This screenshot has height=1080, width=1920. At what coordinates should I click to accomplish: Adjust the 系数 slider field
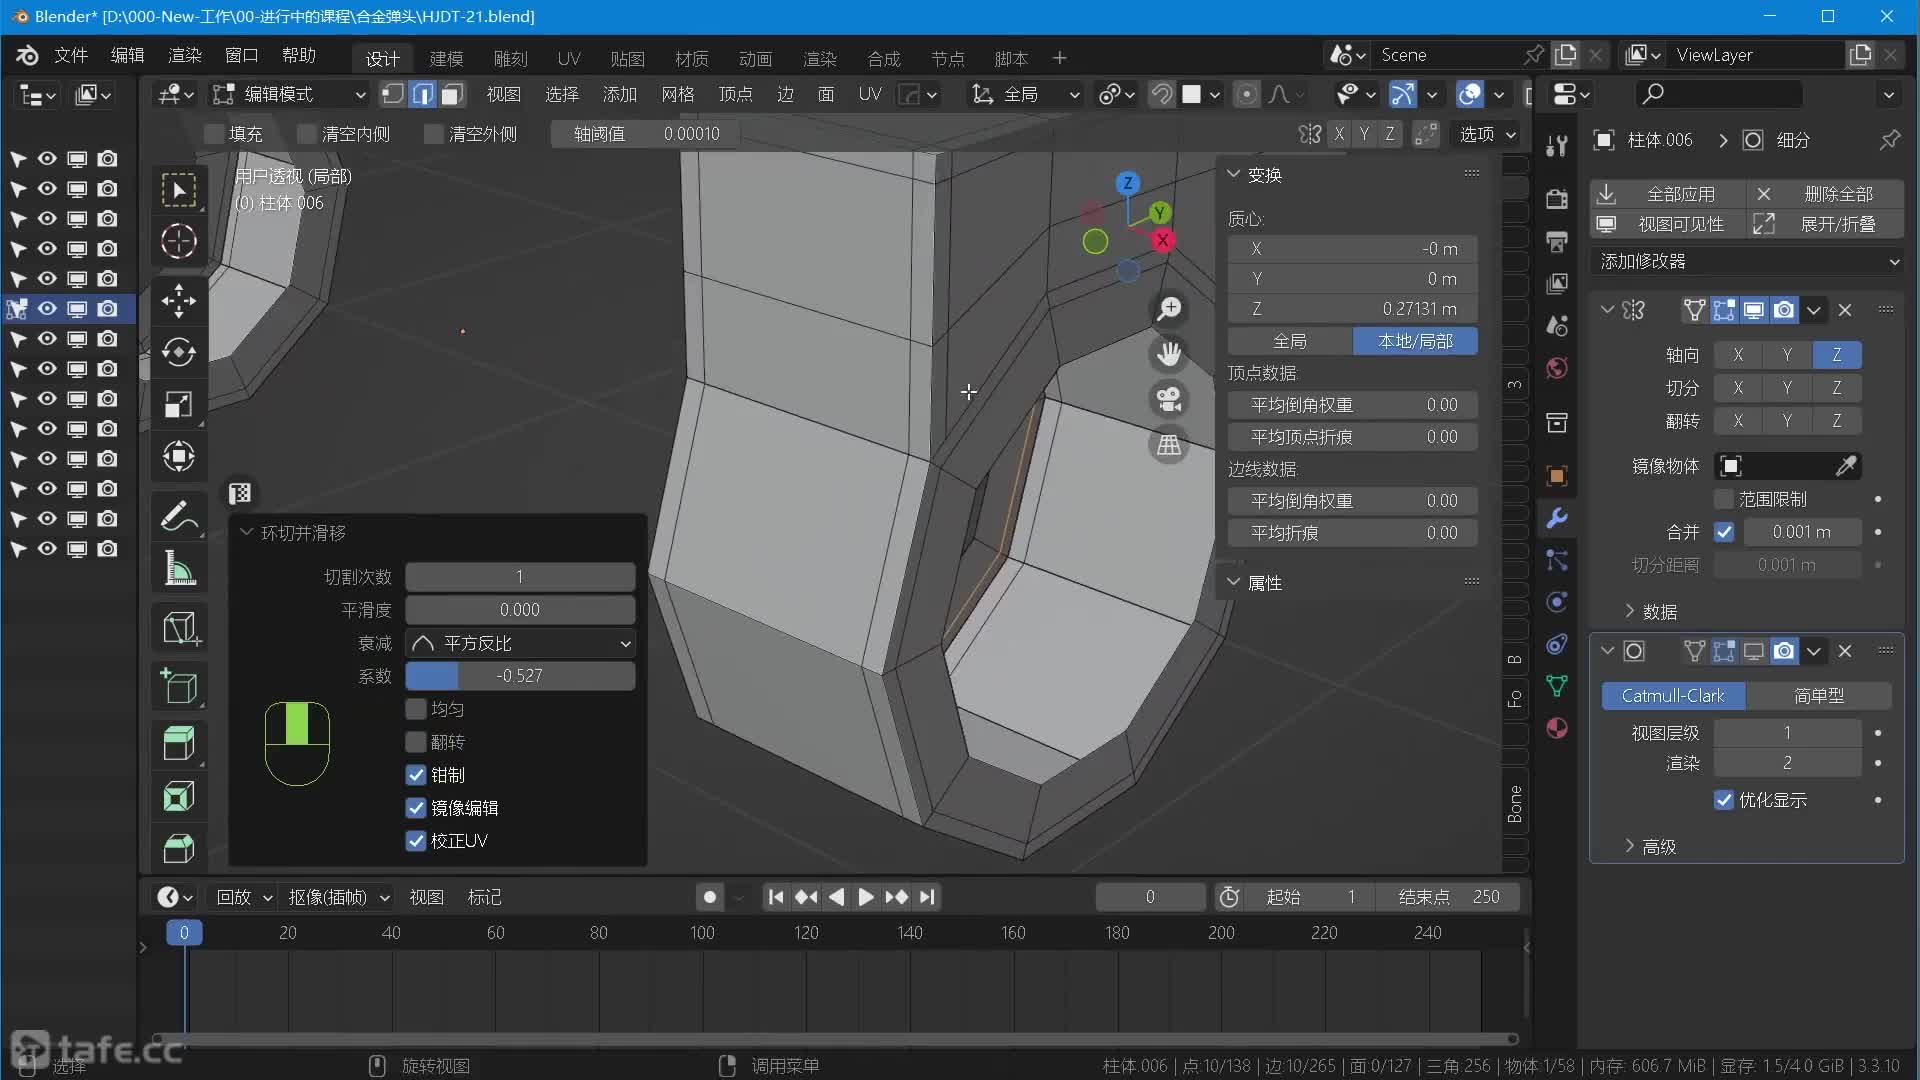tap(520, 676)
